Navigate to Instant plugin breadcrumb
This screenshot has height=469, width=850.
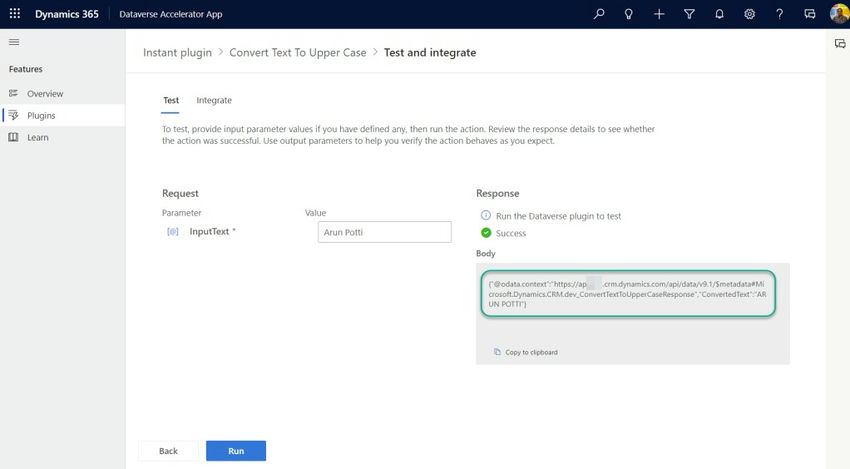coord(177,52)
